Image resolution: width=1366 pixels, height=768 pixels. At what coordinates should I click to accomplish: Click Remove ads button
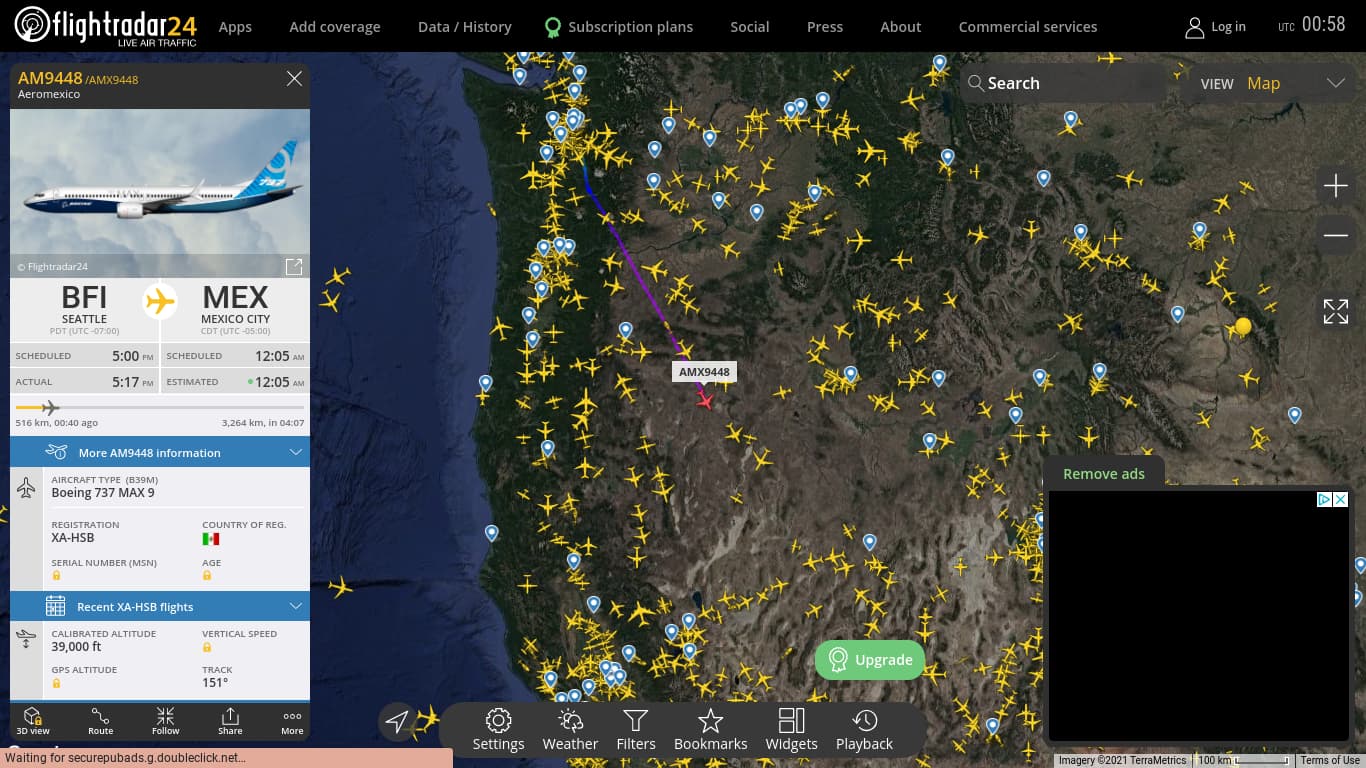(1104, 474)
